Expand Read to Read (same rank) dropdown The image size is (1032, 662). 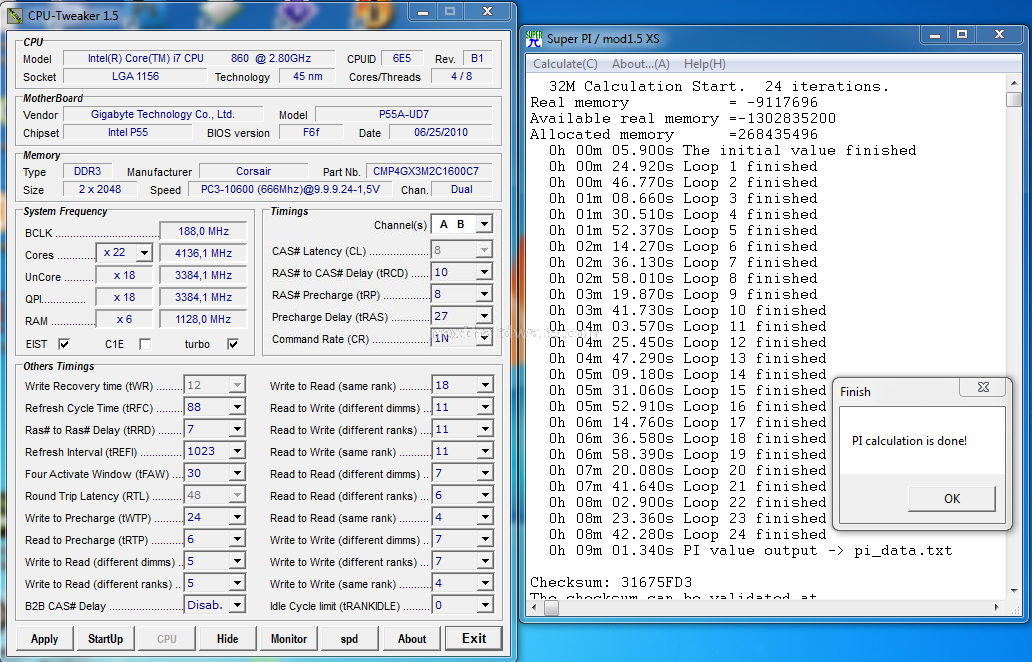click(x=485, y=517)
